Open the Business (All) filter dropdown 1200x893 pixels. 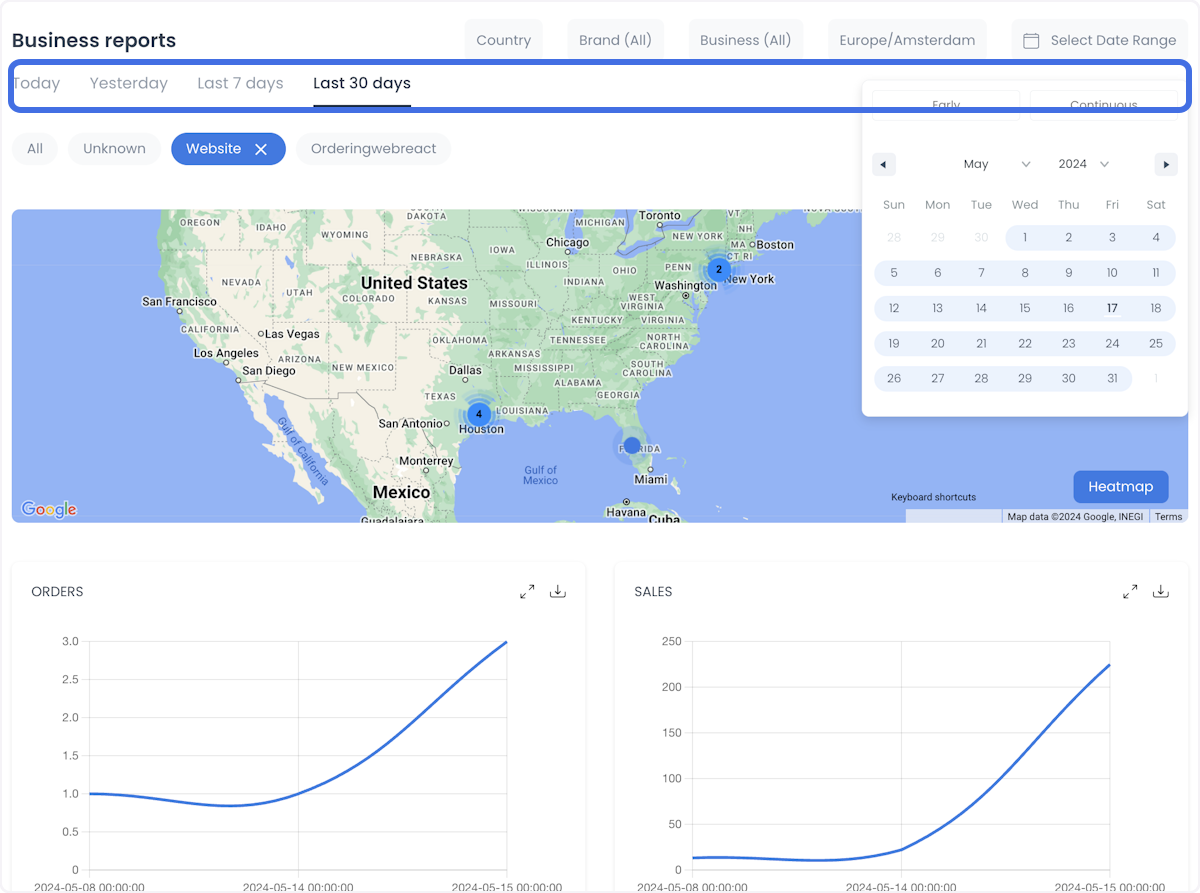pyautogui.click(x=746, y=40)
